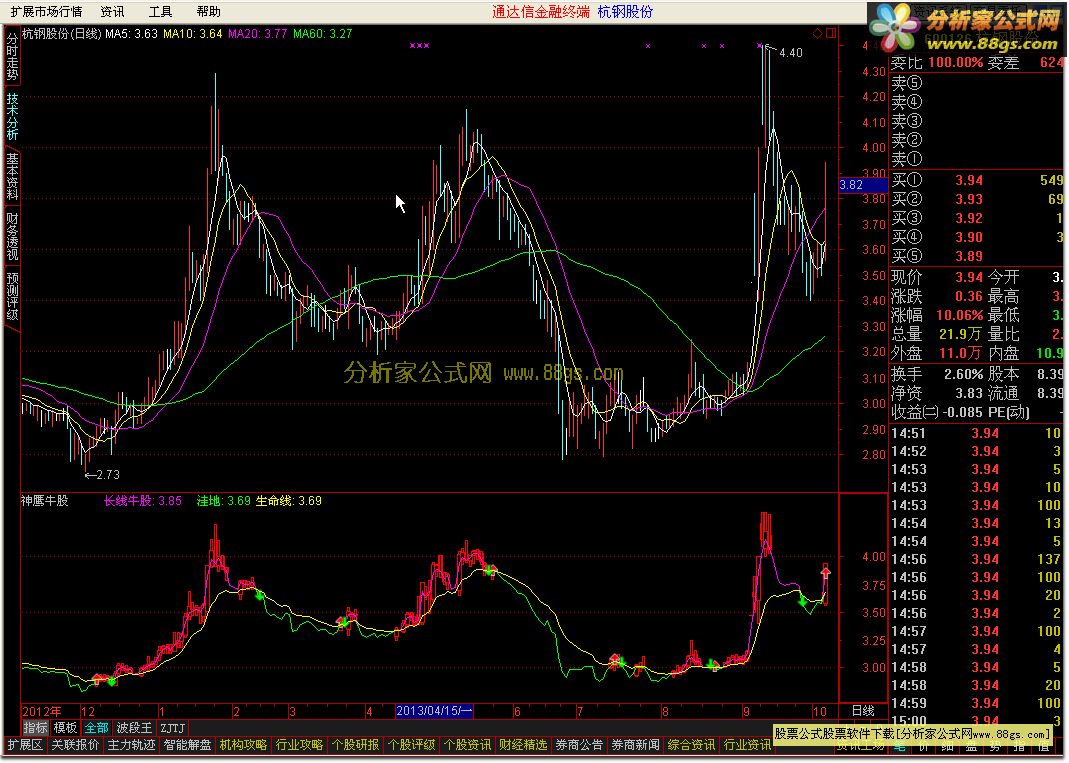
Task: Click the 买⑤ bid price 3.89
Action: 969,256
